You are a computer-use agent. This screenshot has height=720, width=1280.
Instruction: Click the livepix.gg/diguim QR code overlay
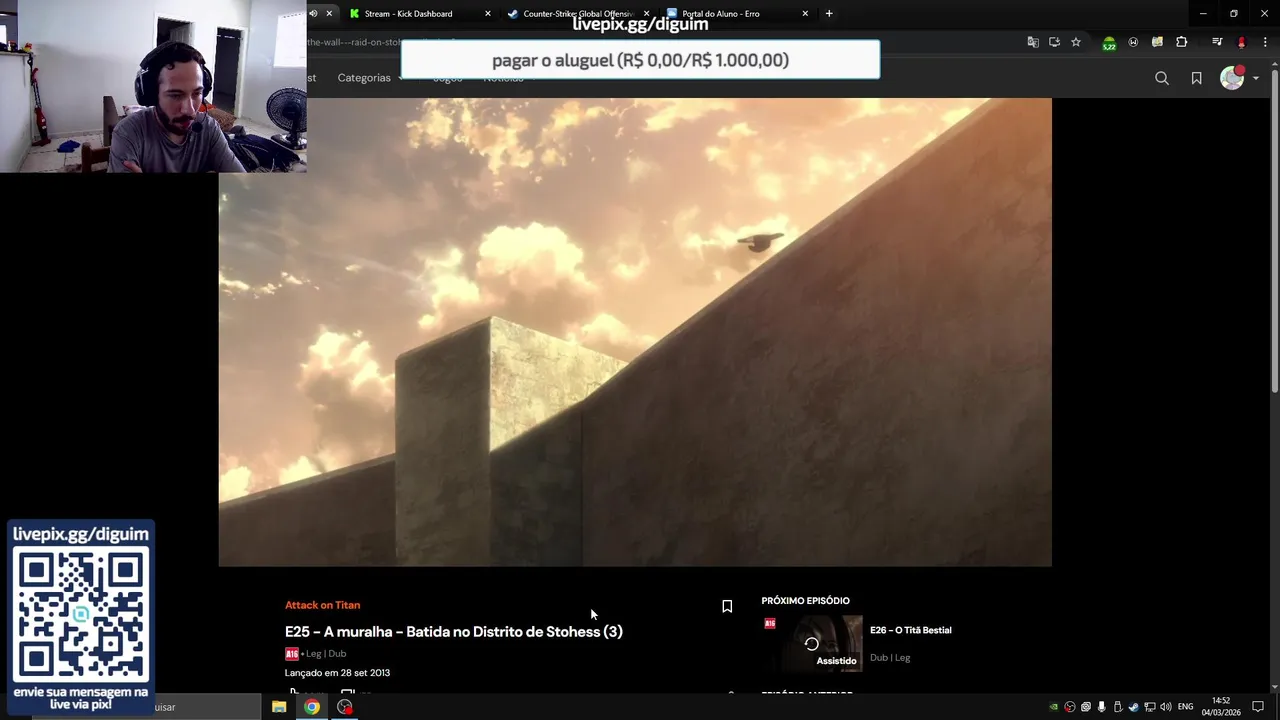(x=81, y=617)
